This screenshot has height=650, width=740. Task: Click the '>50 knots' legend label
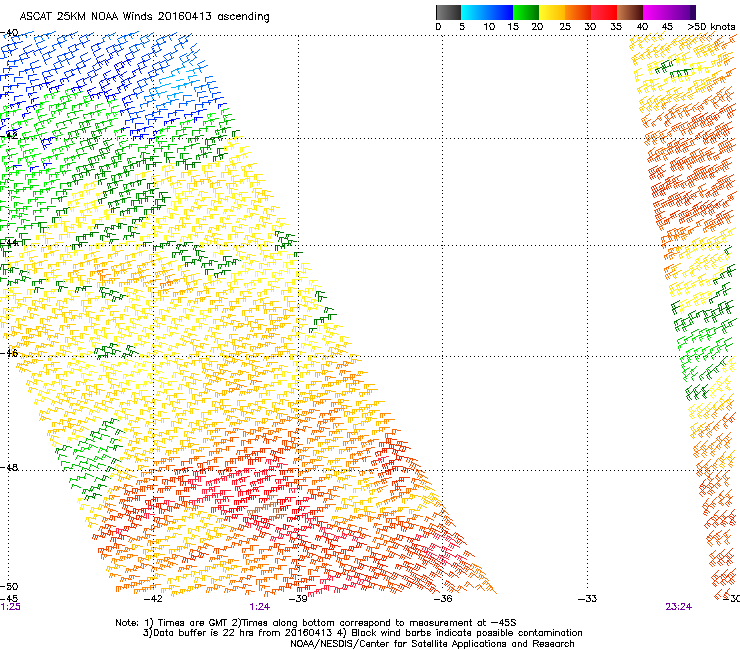711,27
